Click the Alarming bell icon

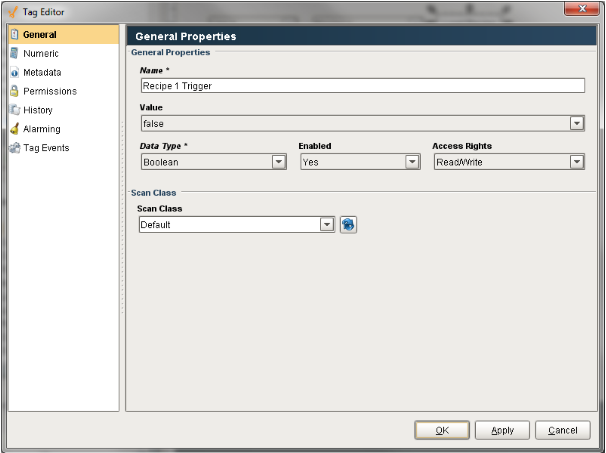14,129
